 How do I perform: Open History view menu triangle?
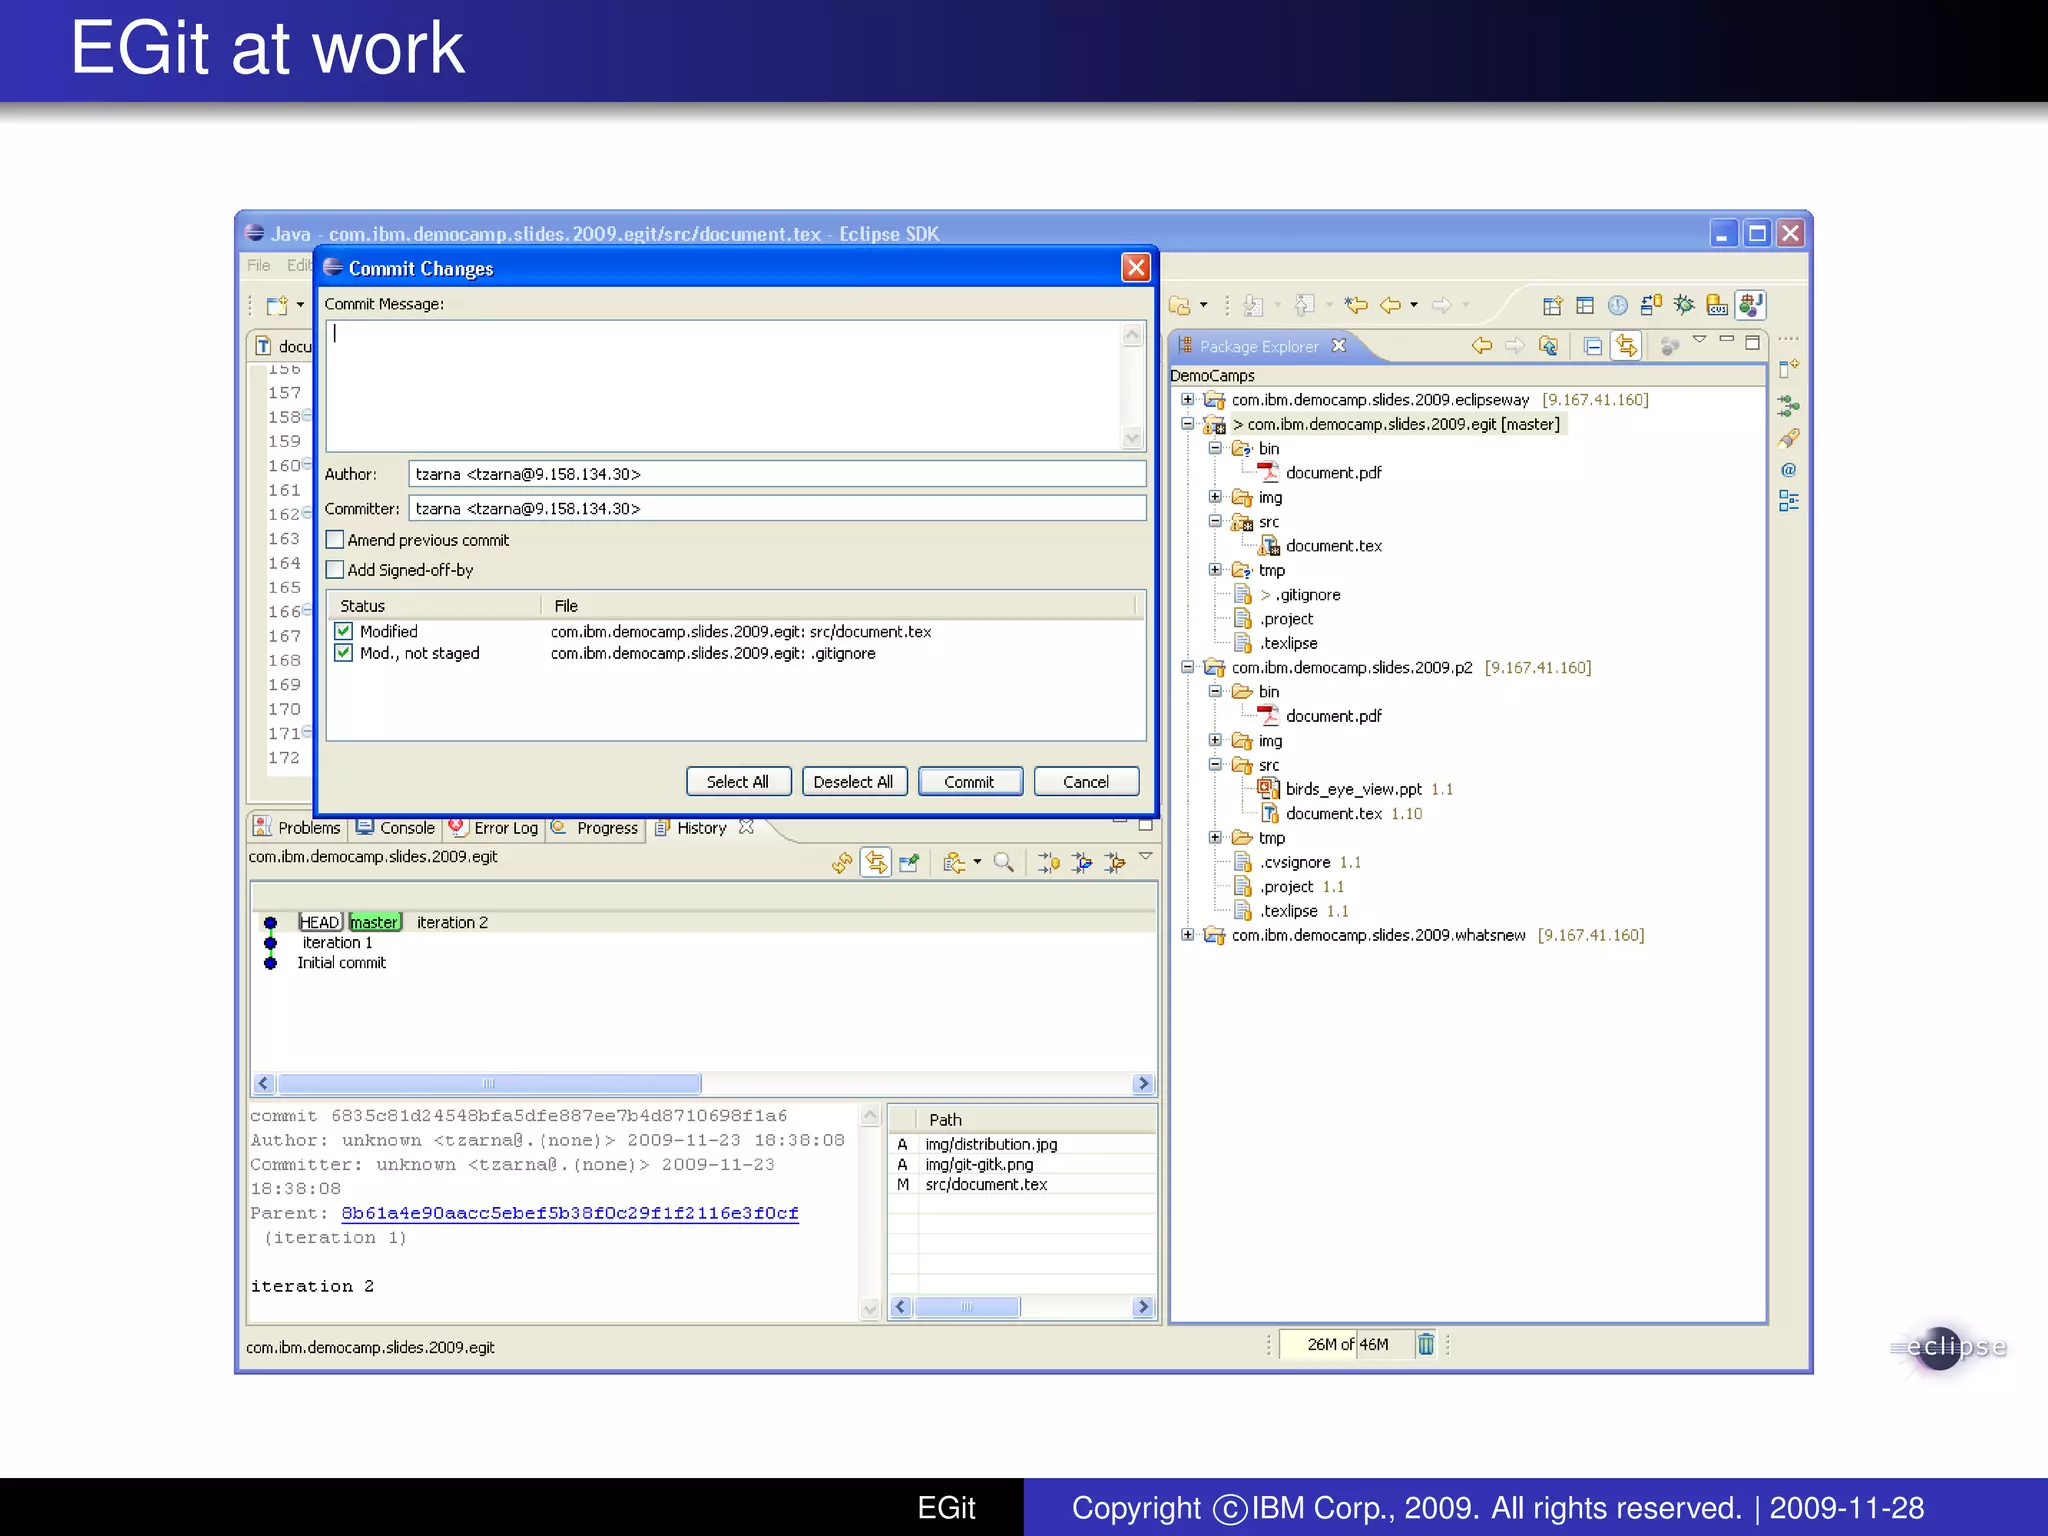pos(1146,857)
